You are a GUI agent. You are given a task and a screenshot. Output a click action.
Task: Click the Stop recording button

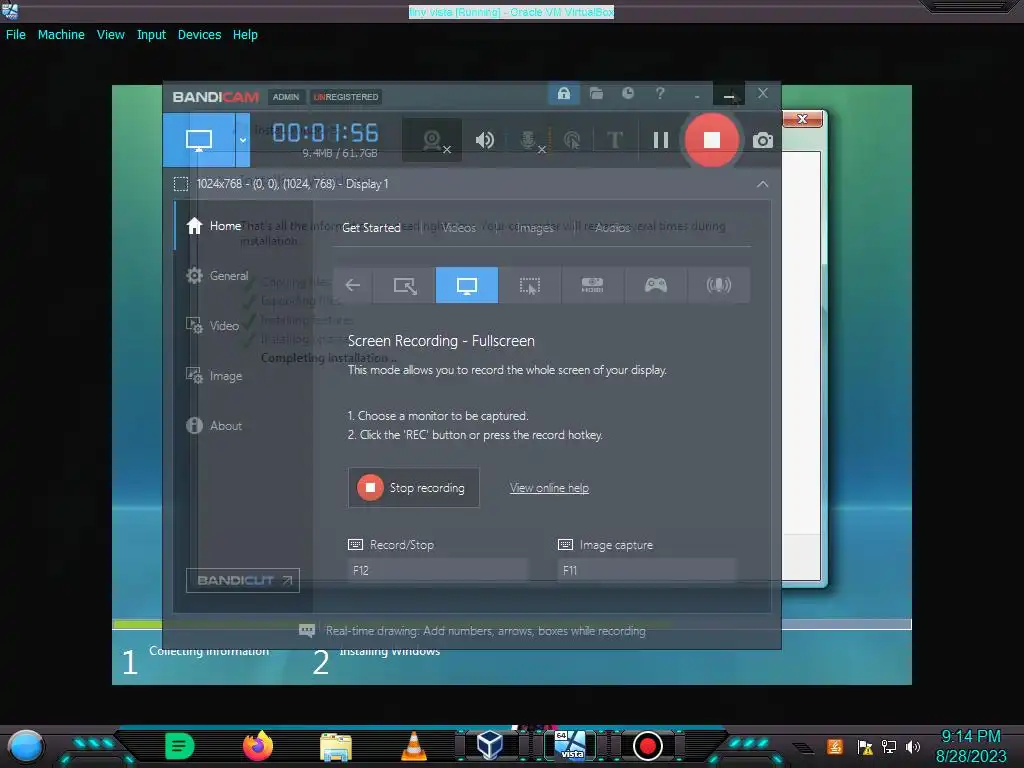(413, 488)
